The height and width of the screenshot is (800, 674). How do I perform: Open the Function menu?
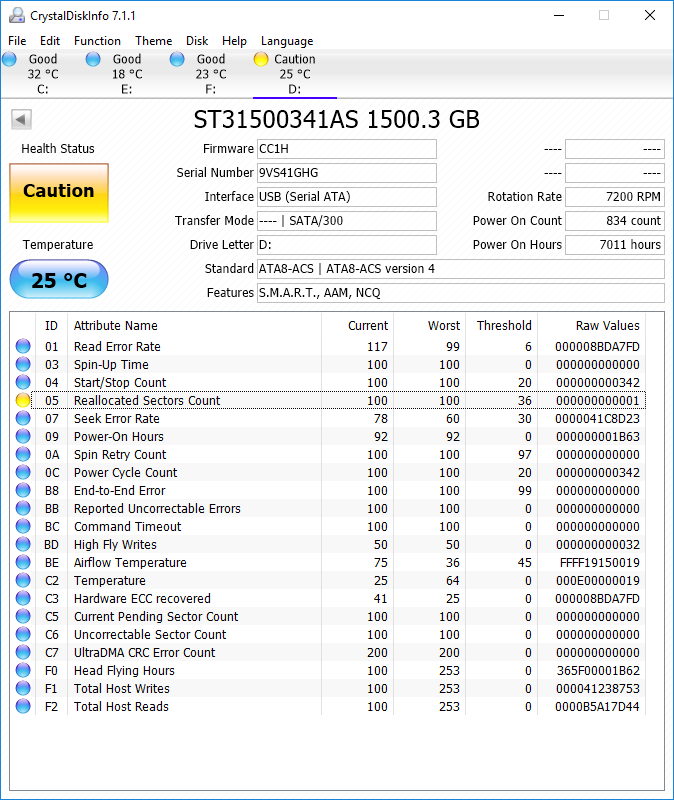[97, 41]
